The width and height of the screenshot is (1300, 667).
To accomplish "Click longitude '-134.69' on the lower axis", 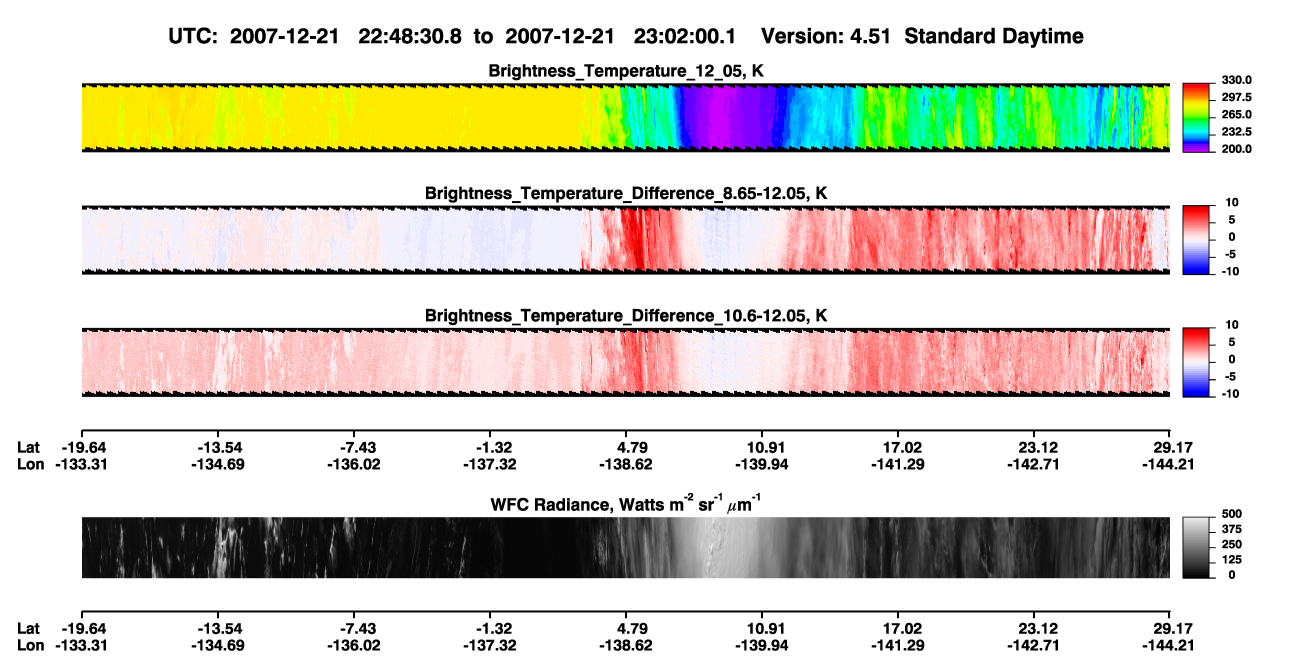I will (217, 645).
